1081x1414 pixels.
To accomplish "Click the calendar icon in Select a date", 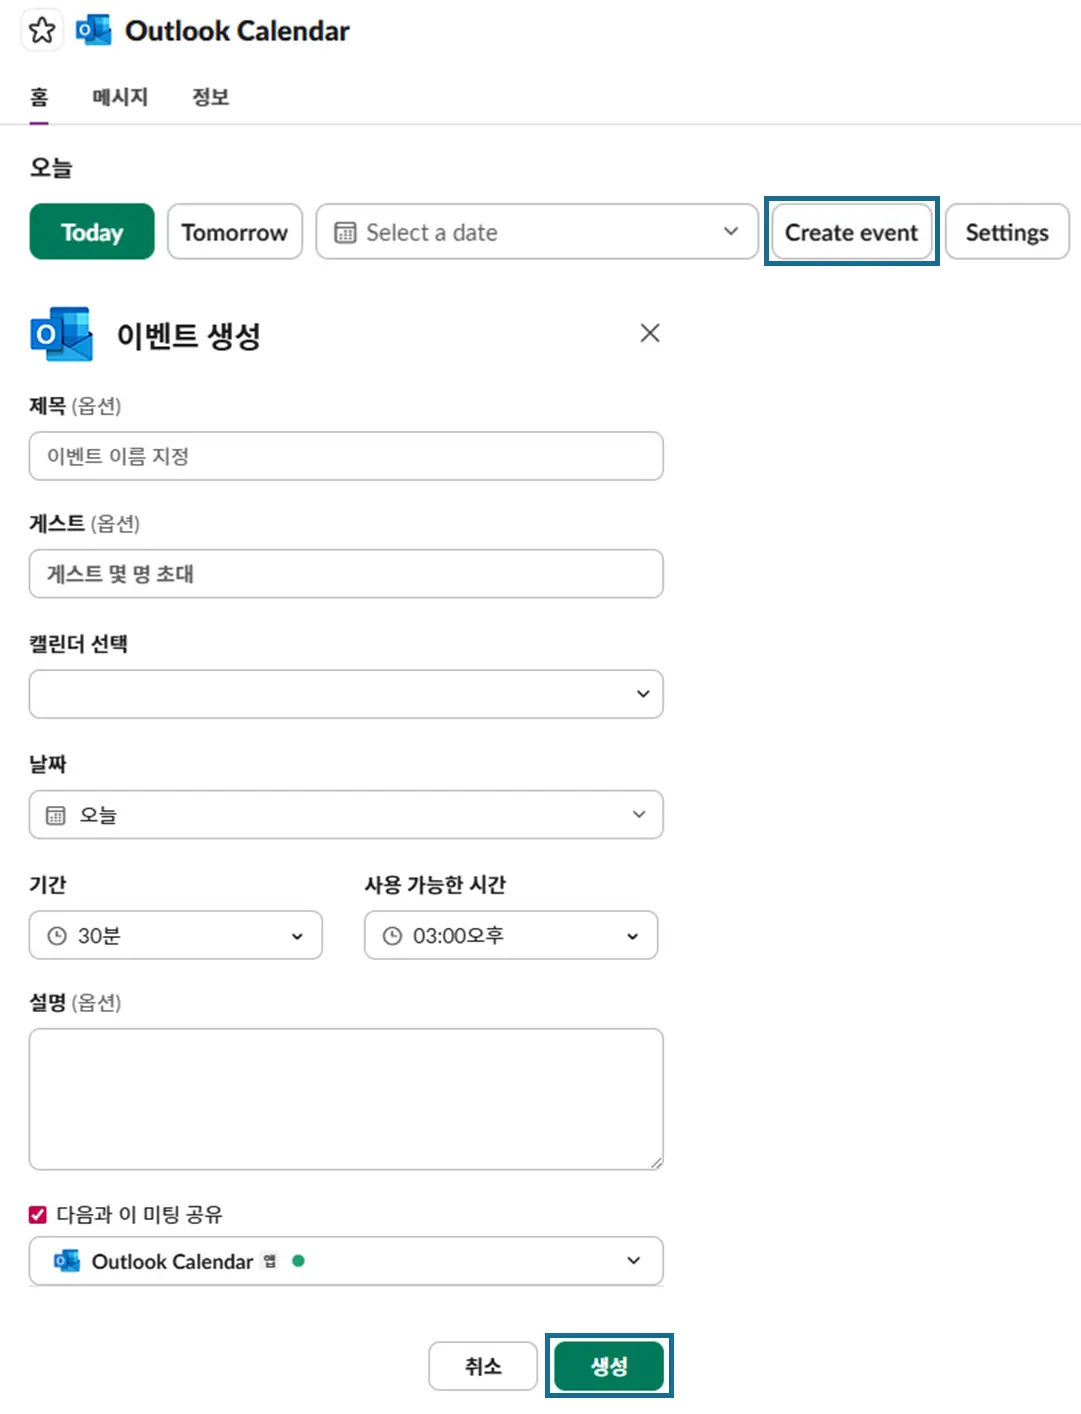I will coord(345,233).
